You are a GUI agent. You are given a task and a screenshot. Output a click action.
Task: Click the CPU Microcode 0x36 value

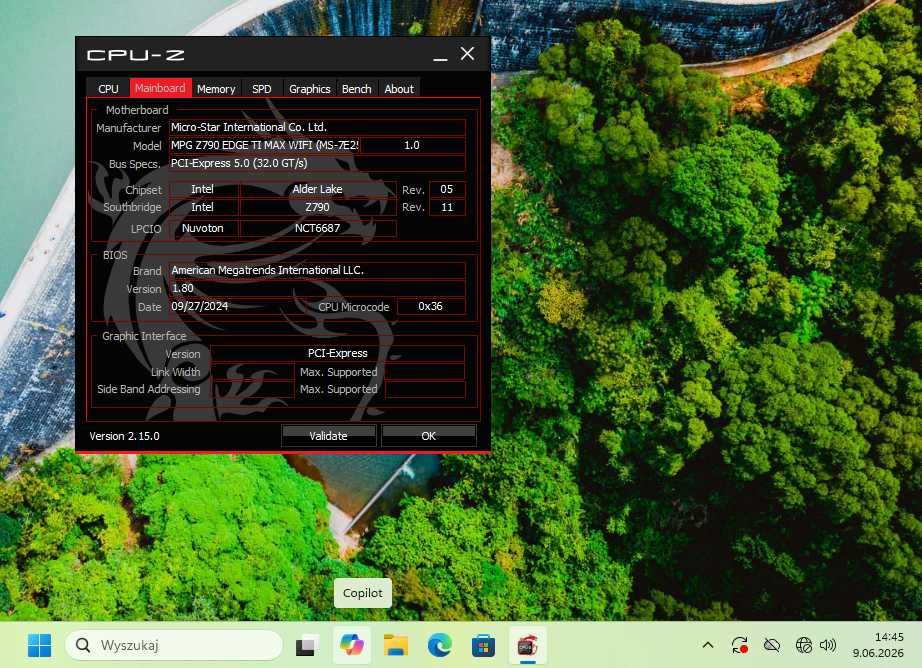(431, 306)
